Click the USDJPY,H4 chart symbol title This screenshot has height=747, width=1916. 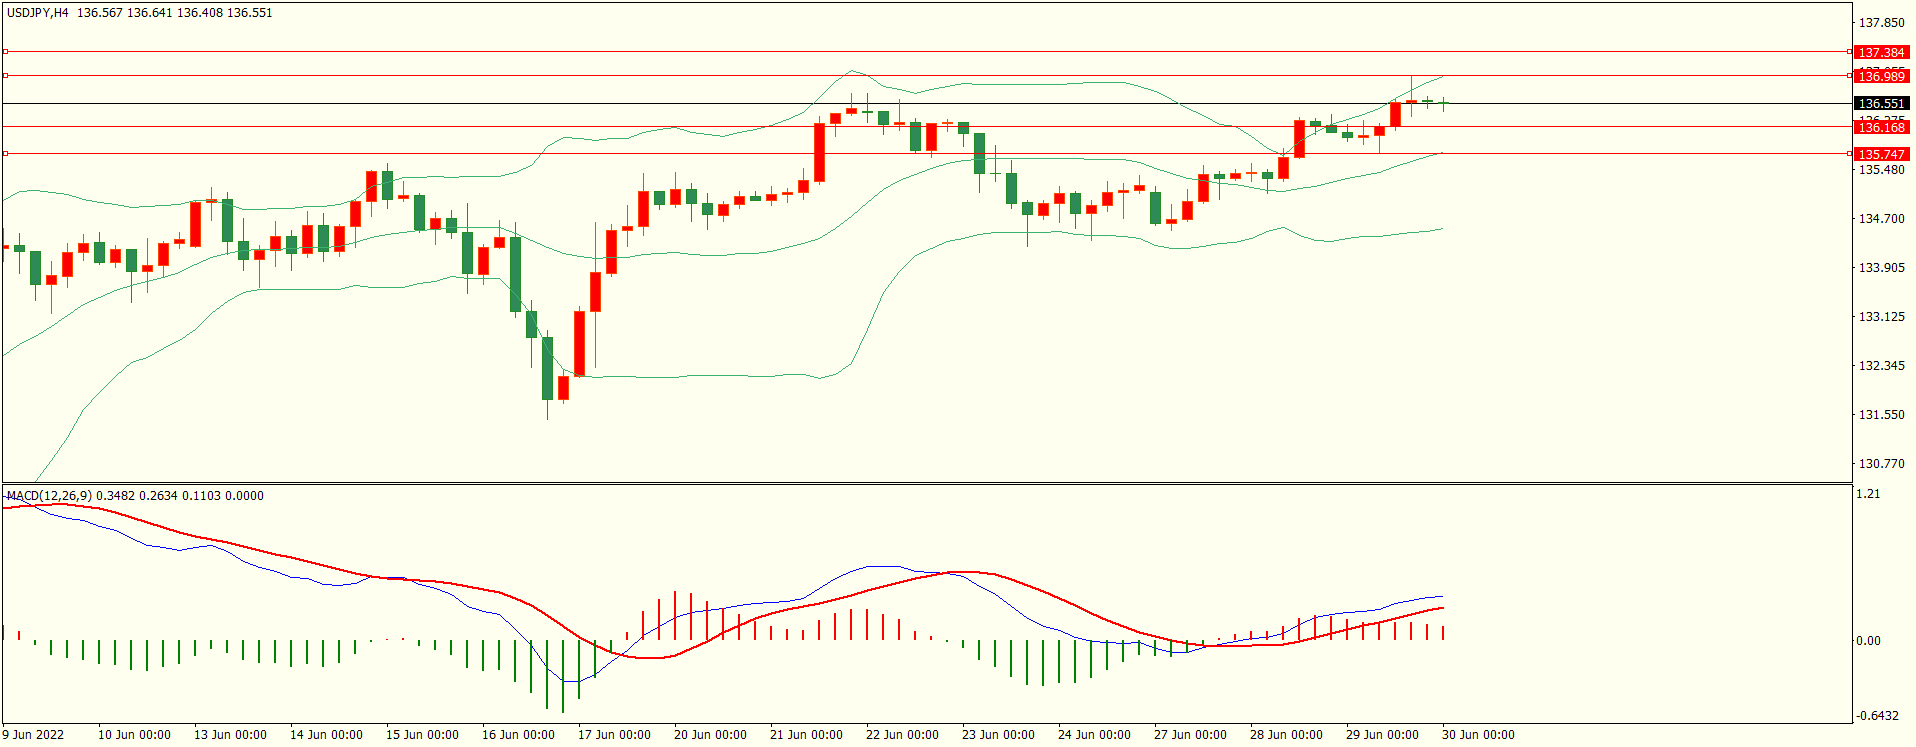point(38,13)
